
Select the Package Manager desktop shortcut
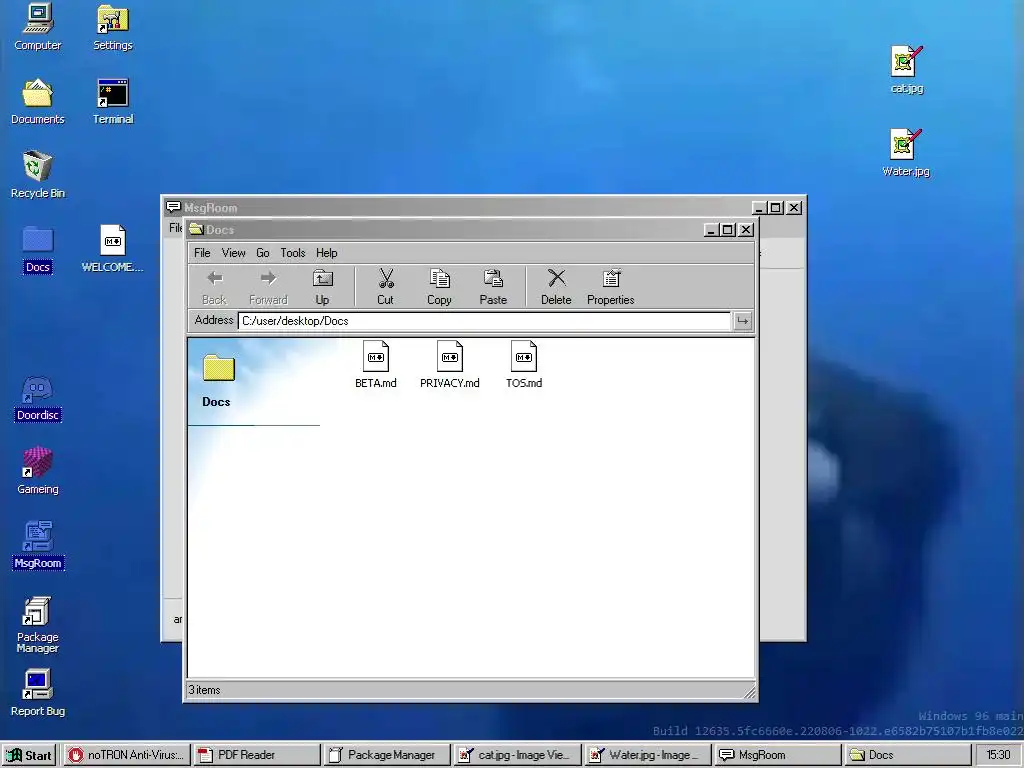(38, 625)
